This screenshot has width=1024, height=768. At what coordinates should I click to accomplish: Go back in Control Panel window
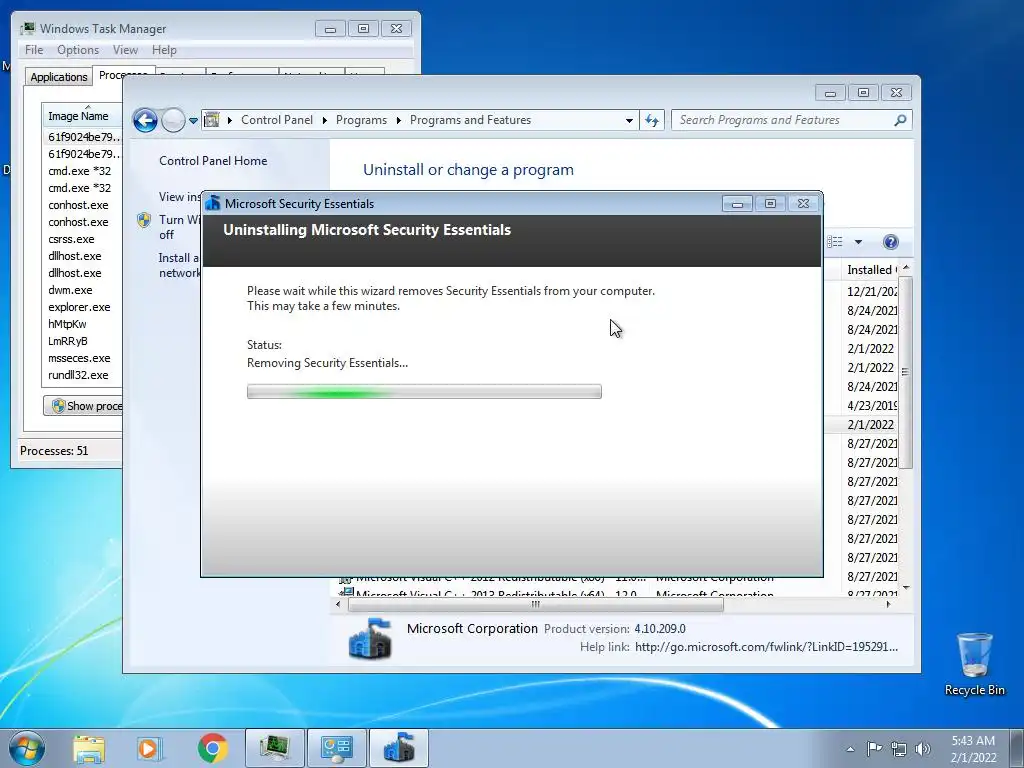click(145, 120)
